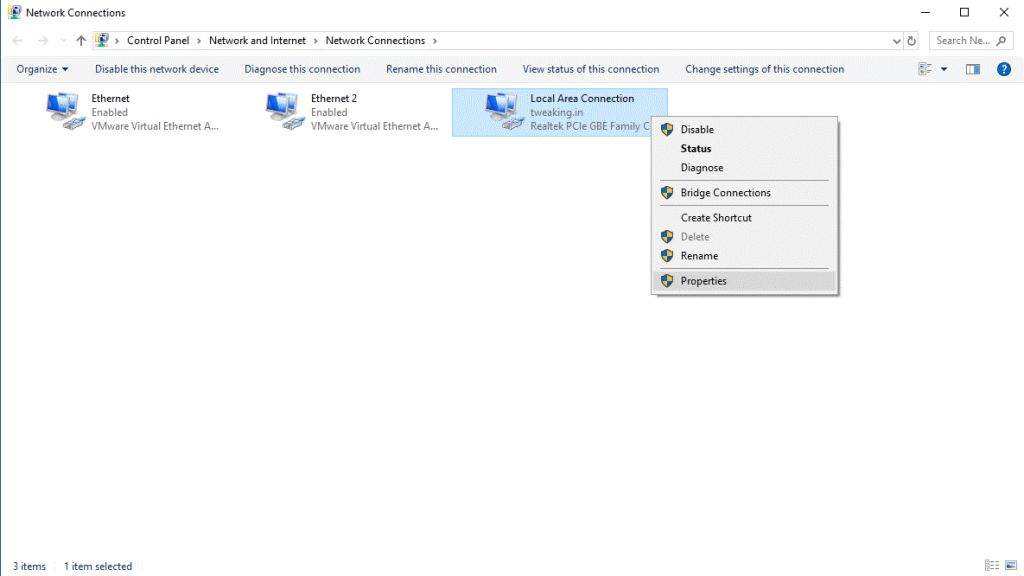Image resolution: width=1024 pixels, height=576 pixels.
Task: Maximize the Network Connections window
Action: pyautogui.click(x=964, y=12)
